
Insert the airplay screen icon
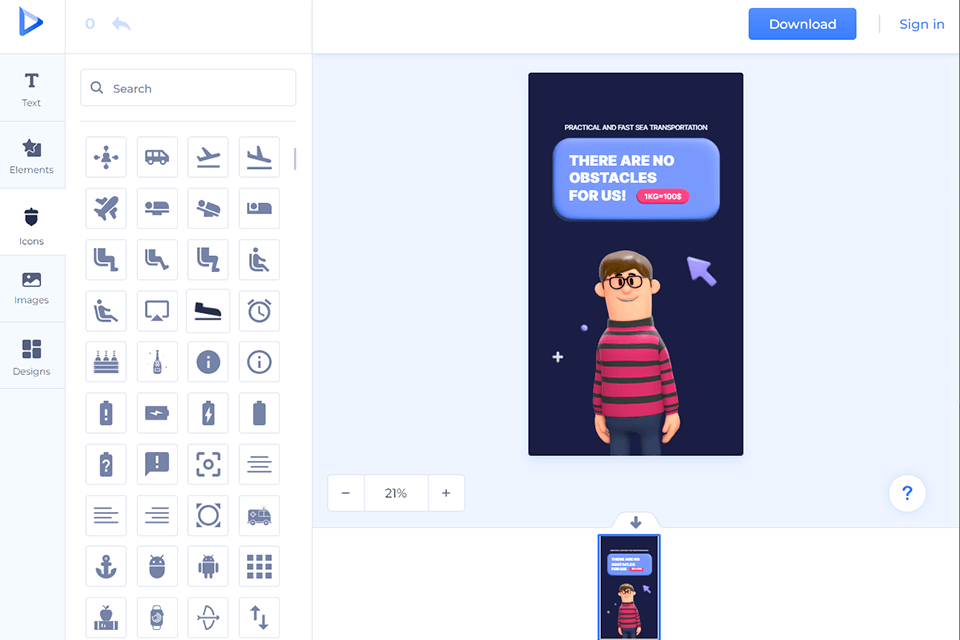pyautogui.click(x=157, y=311)
